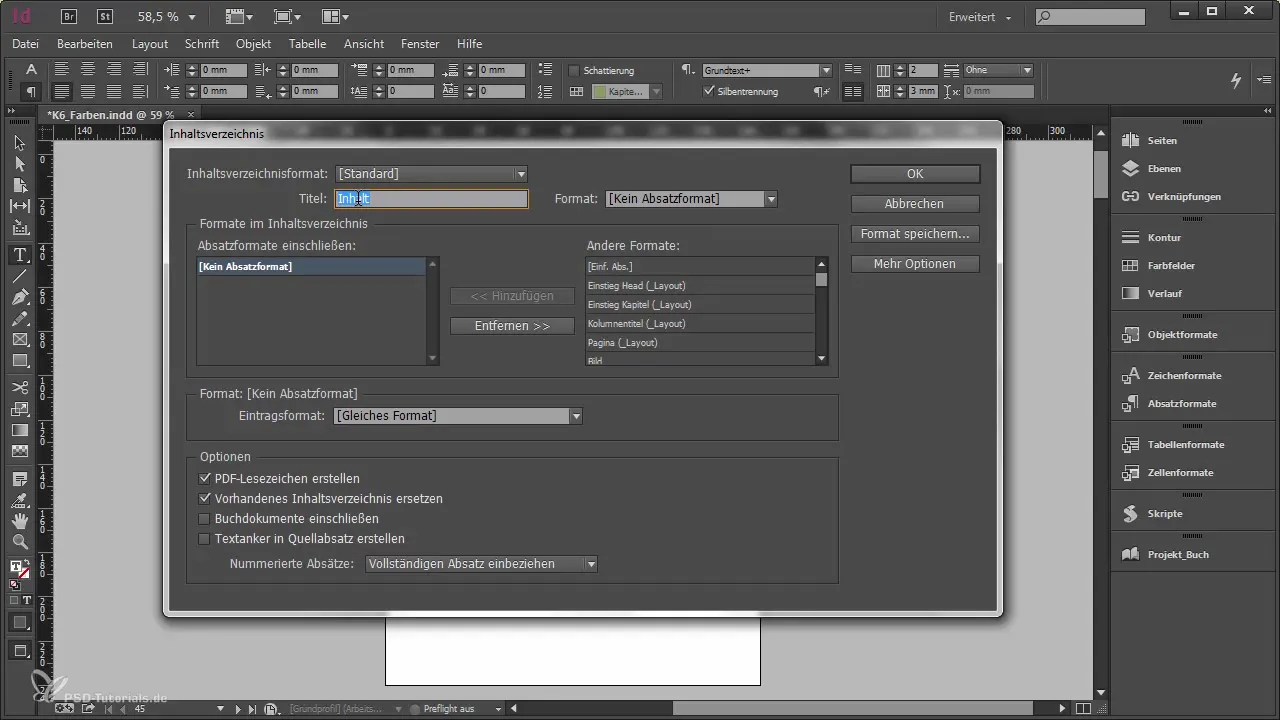Click the Titel input field
The height and width of the screenshot is (720, 1280).
431,199
